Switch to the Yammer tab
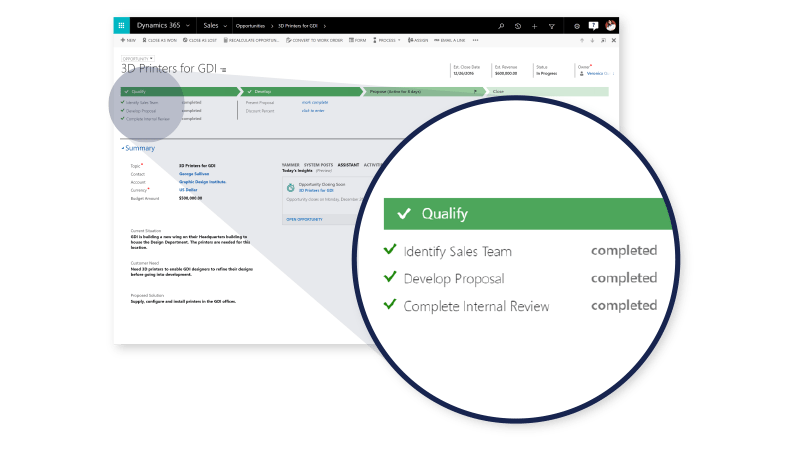The height and width of the screenshot is (450, 800). click(x=291, y=165)
